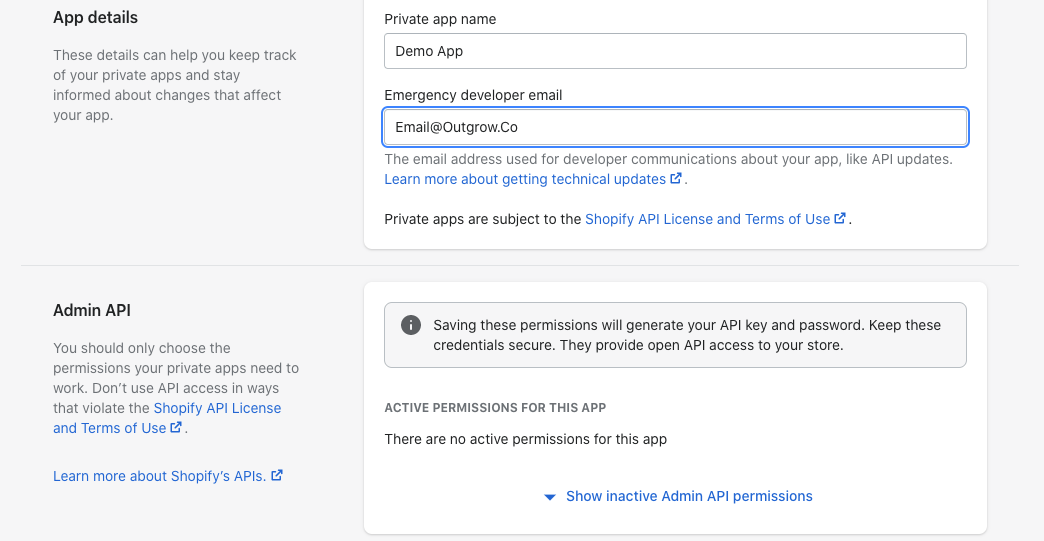
Task: Open sidebar 'Shopify API License' link under Admin API
Action: click(x=217, y=408)
